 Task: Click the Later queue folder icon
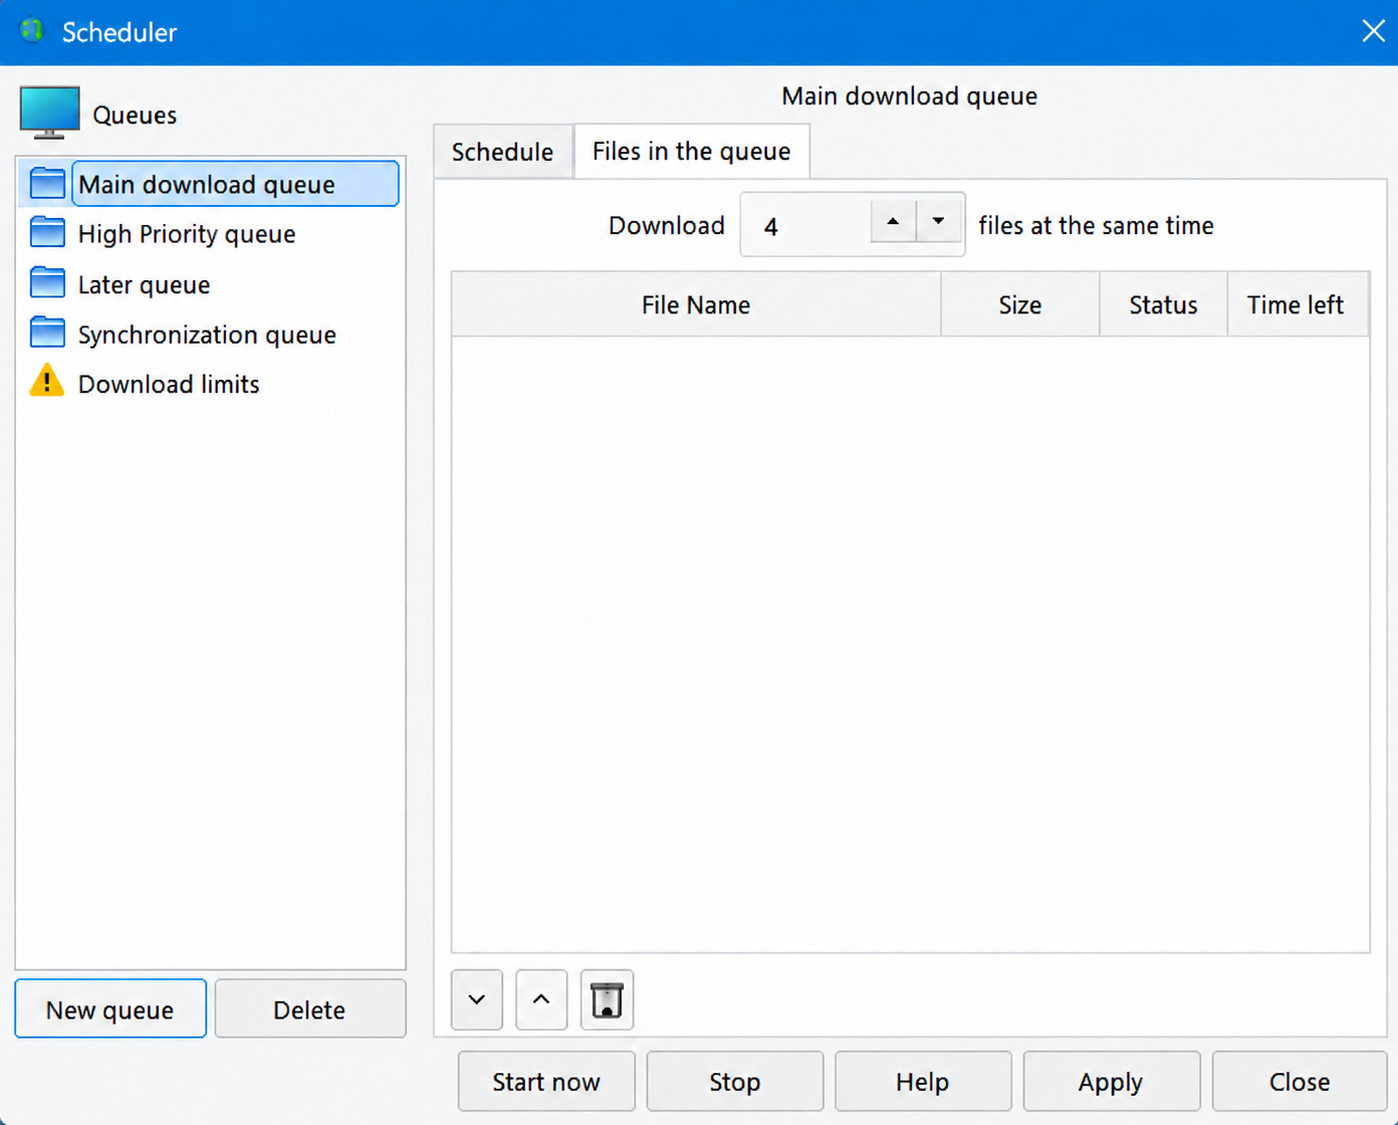click(47, 284)
